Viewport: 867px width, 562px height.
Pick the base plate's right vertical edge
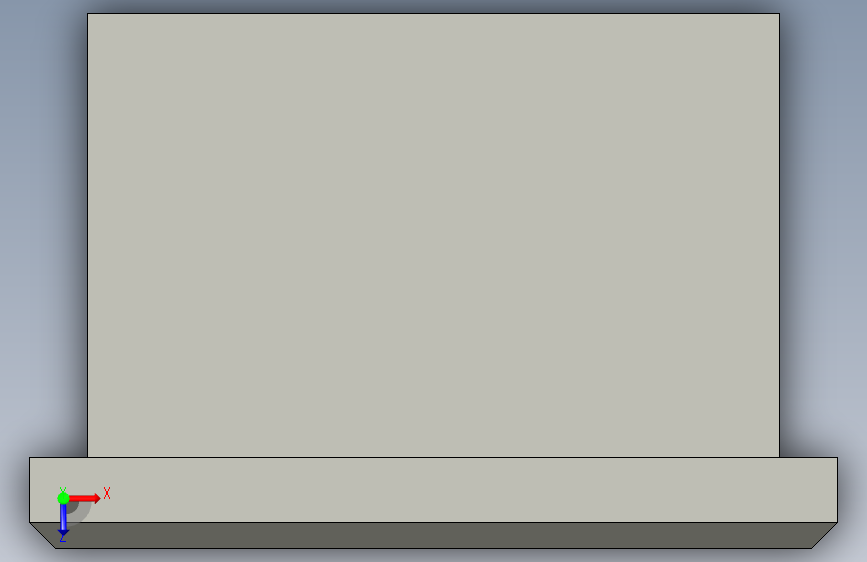838,490
